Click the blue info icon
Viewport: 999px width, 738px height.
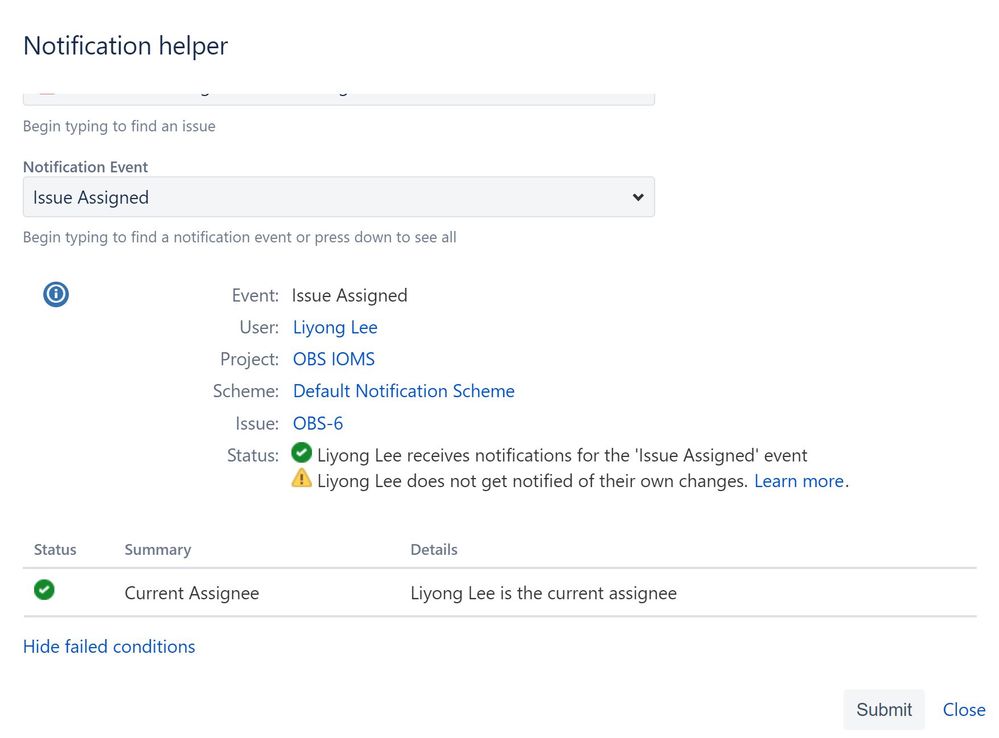point(56,294)
